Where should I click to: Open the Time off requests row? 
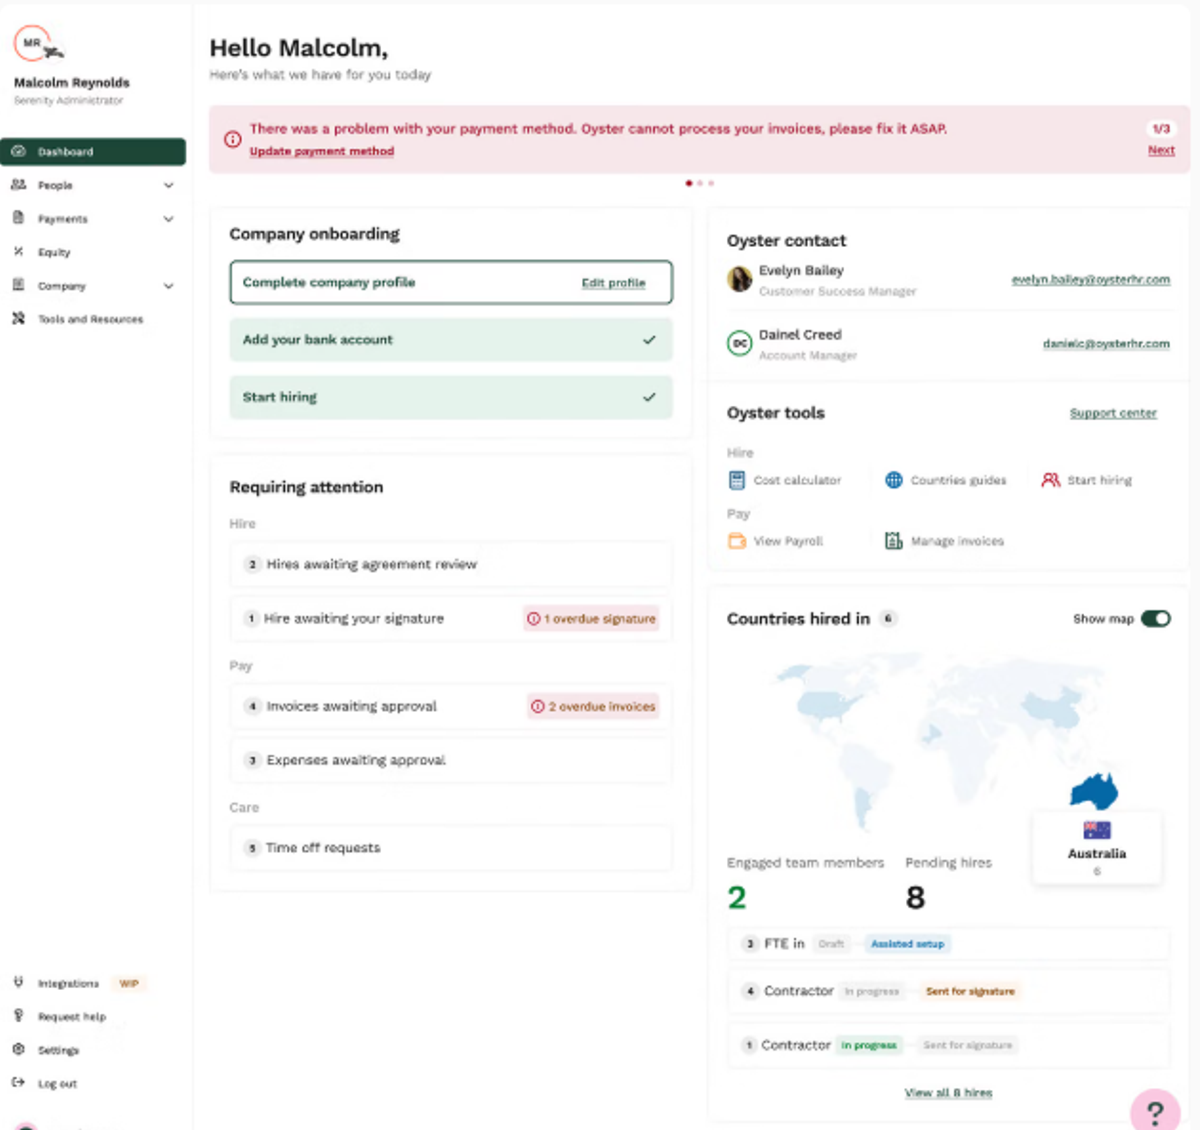pyautogui.click(x=451, y=847)
